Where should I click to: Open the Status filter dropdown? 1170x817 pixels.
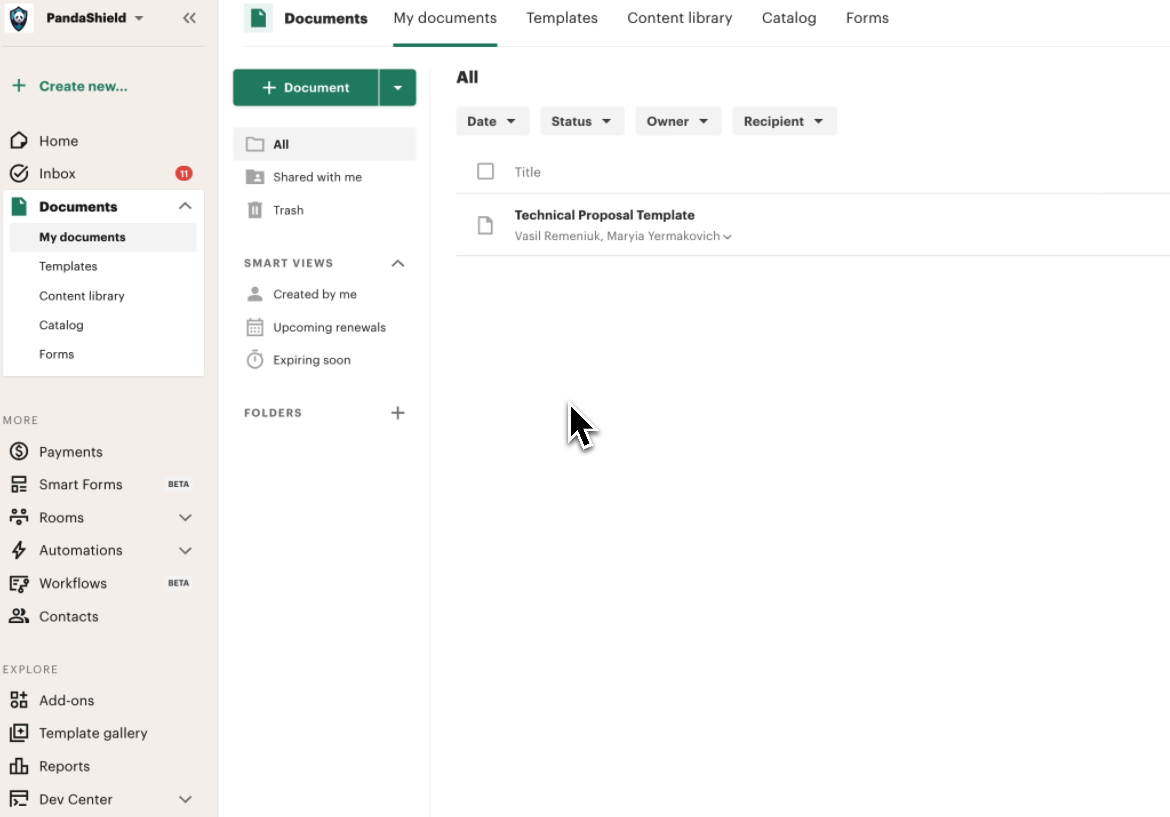[x=582, y=121]
